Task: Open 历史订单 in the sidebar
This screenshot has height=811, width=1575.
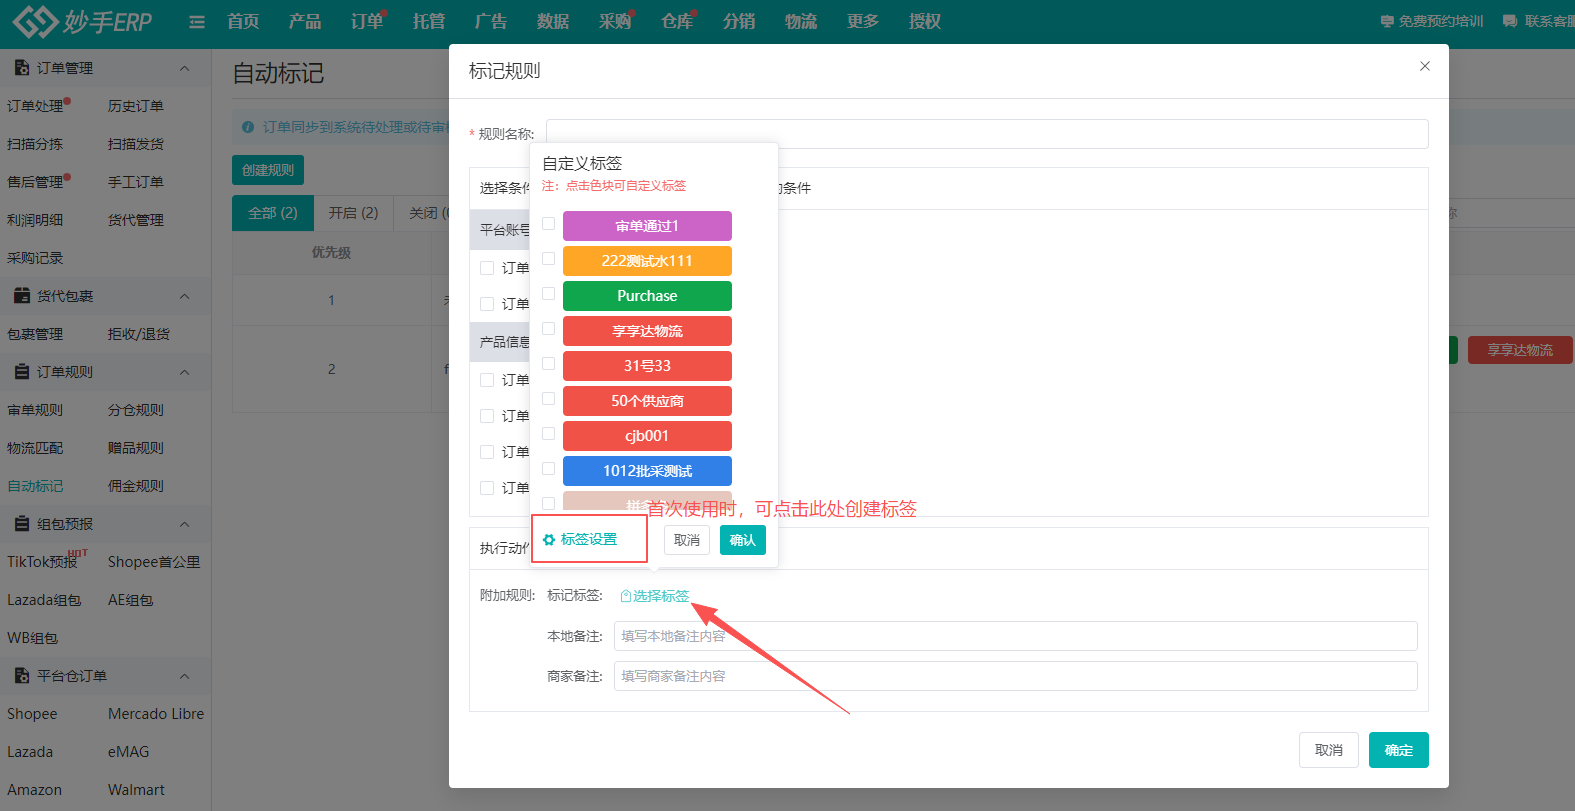Action: (136, 106)
